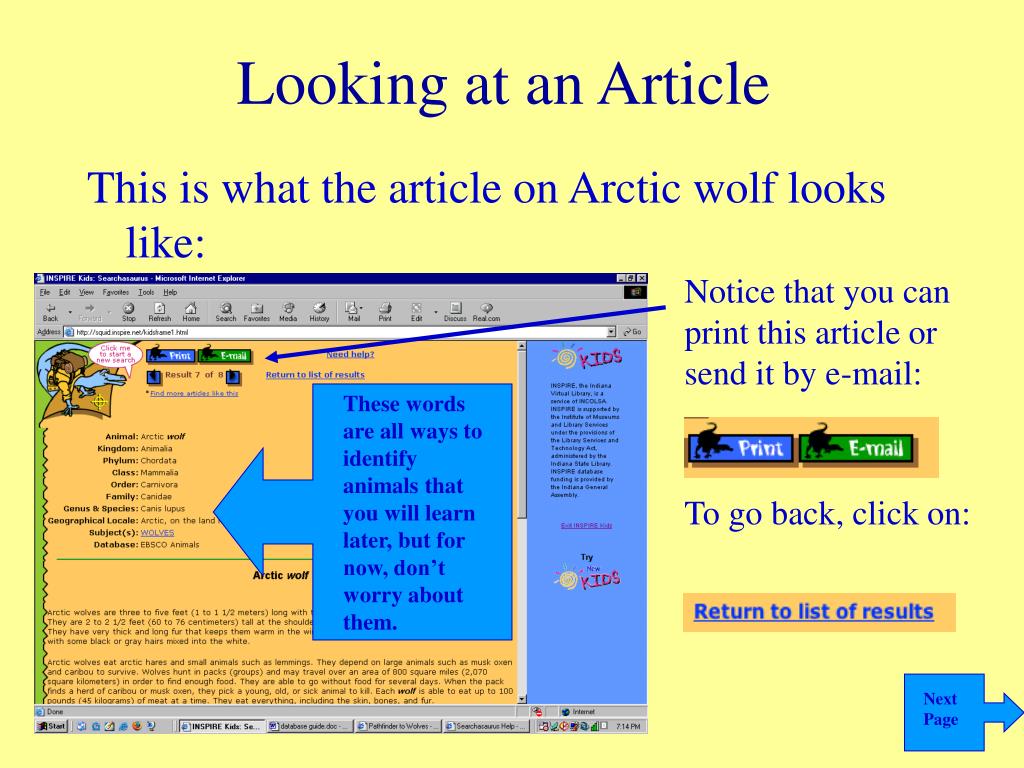Open the Edit menu in the menu bar
This screenshot has height=768, width=1024.
pyautogui.click(x=65, y=292)
